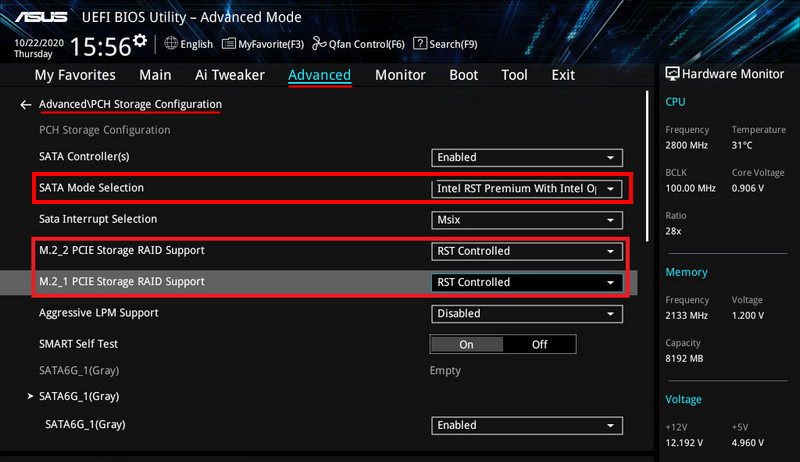The height and width of the screenshot is (462, 800).
Task: Open the My Favorites tab
Action: 75,75
